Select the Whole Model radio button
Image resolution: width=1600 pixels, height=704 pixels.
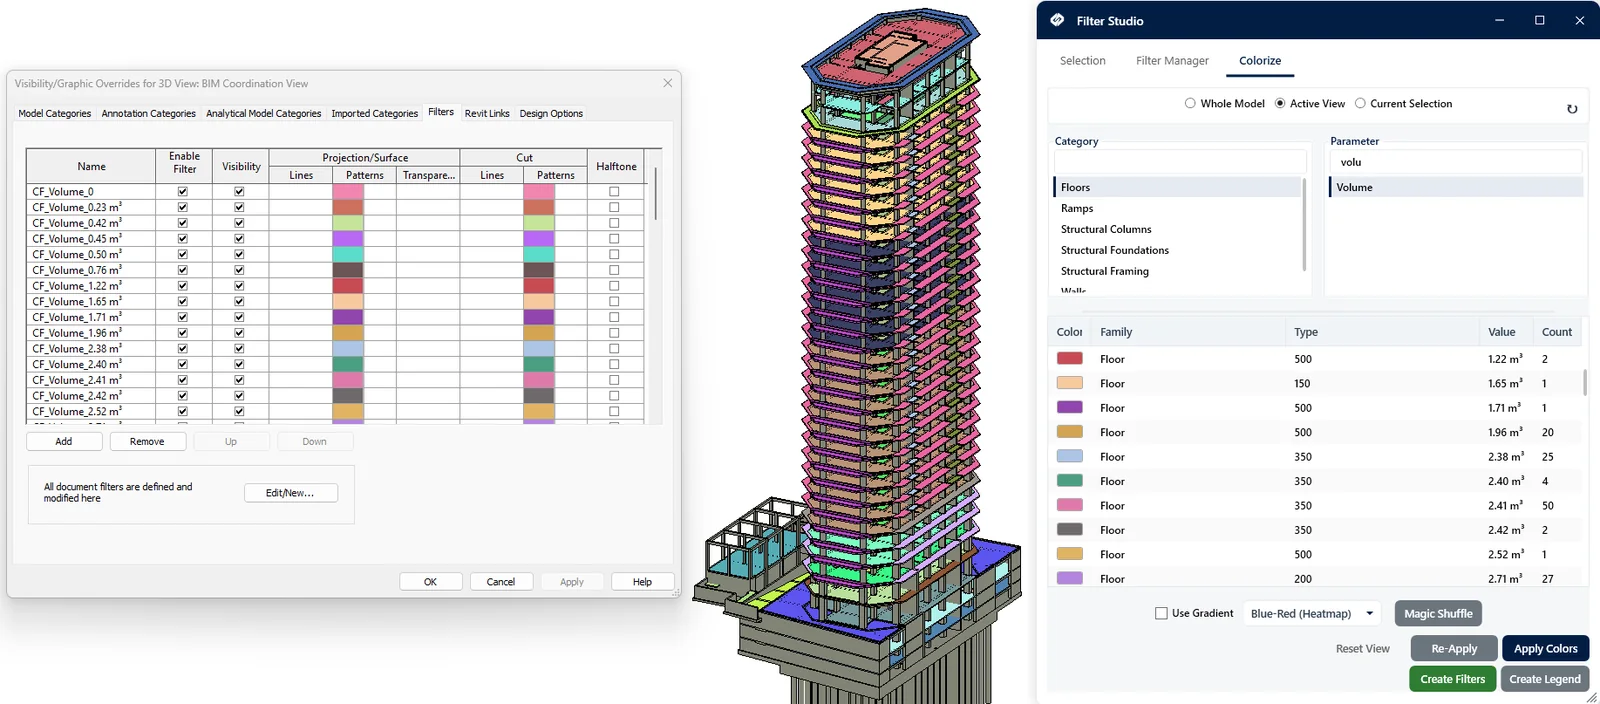[1190, 103]
